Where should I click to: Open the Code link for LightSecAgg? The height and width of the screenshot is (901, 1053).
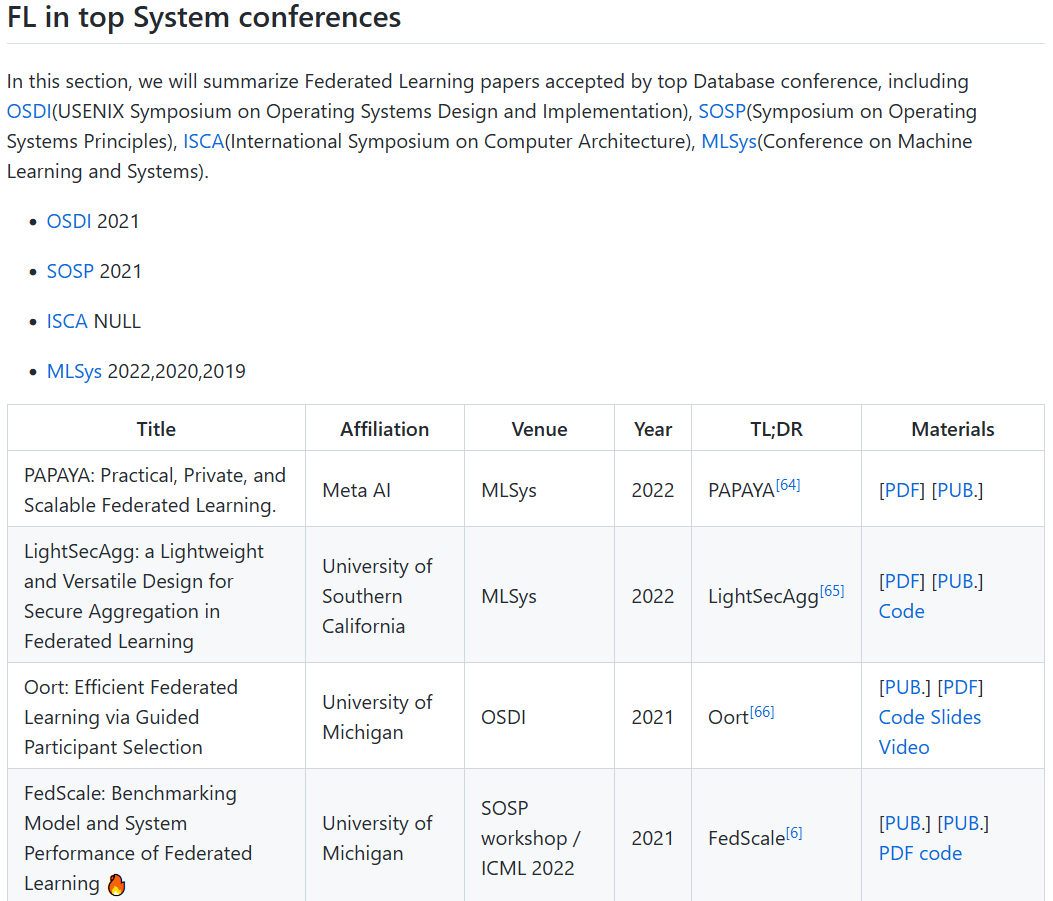(x=901, y=611)
